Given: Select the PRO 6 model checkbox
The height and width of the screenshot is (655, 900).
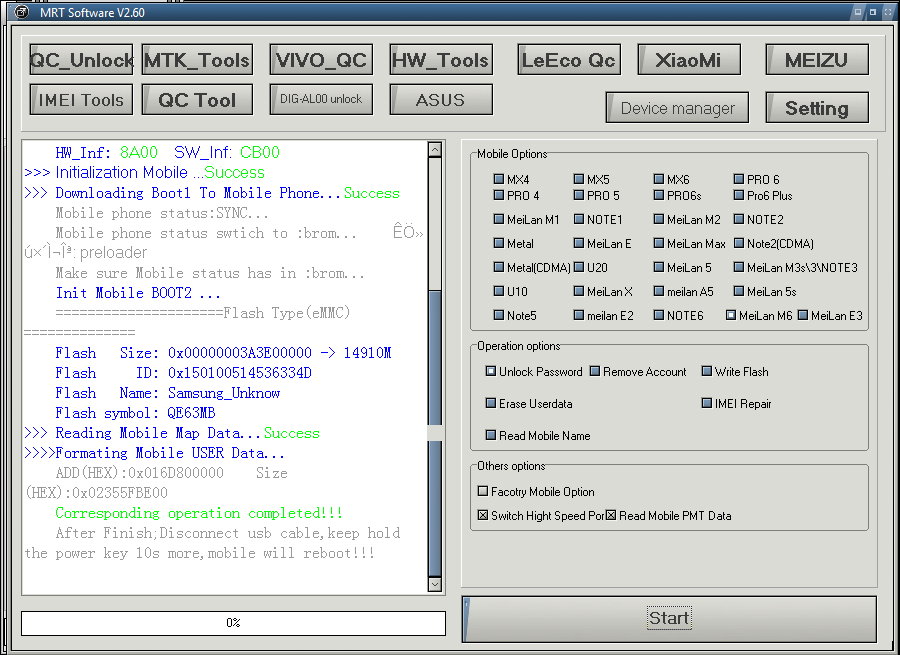Looking at the screenshot, I should tap(739, 179).
